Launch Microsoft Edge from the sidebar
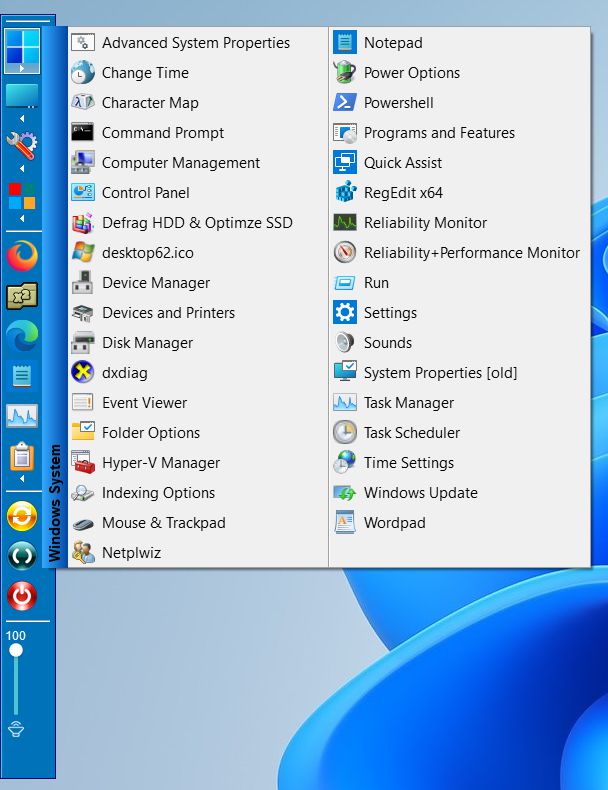 22,337
